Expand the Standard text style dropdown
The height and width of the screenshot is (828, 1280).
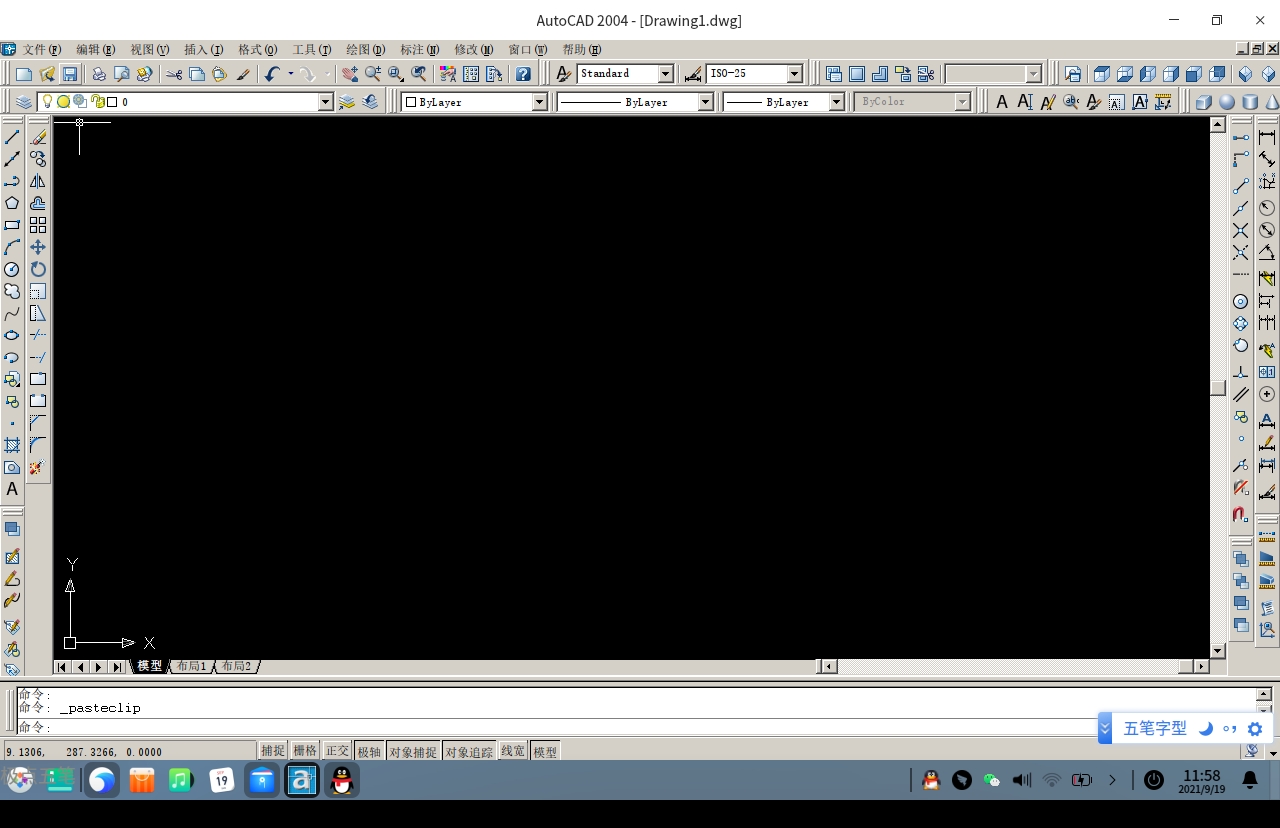666,74
